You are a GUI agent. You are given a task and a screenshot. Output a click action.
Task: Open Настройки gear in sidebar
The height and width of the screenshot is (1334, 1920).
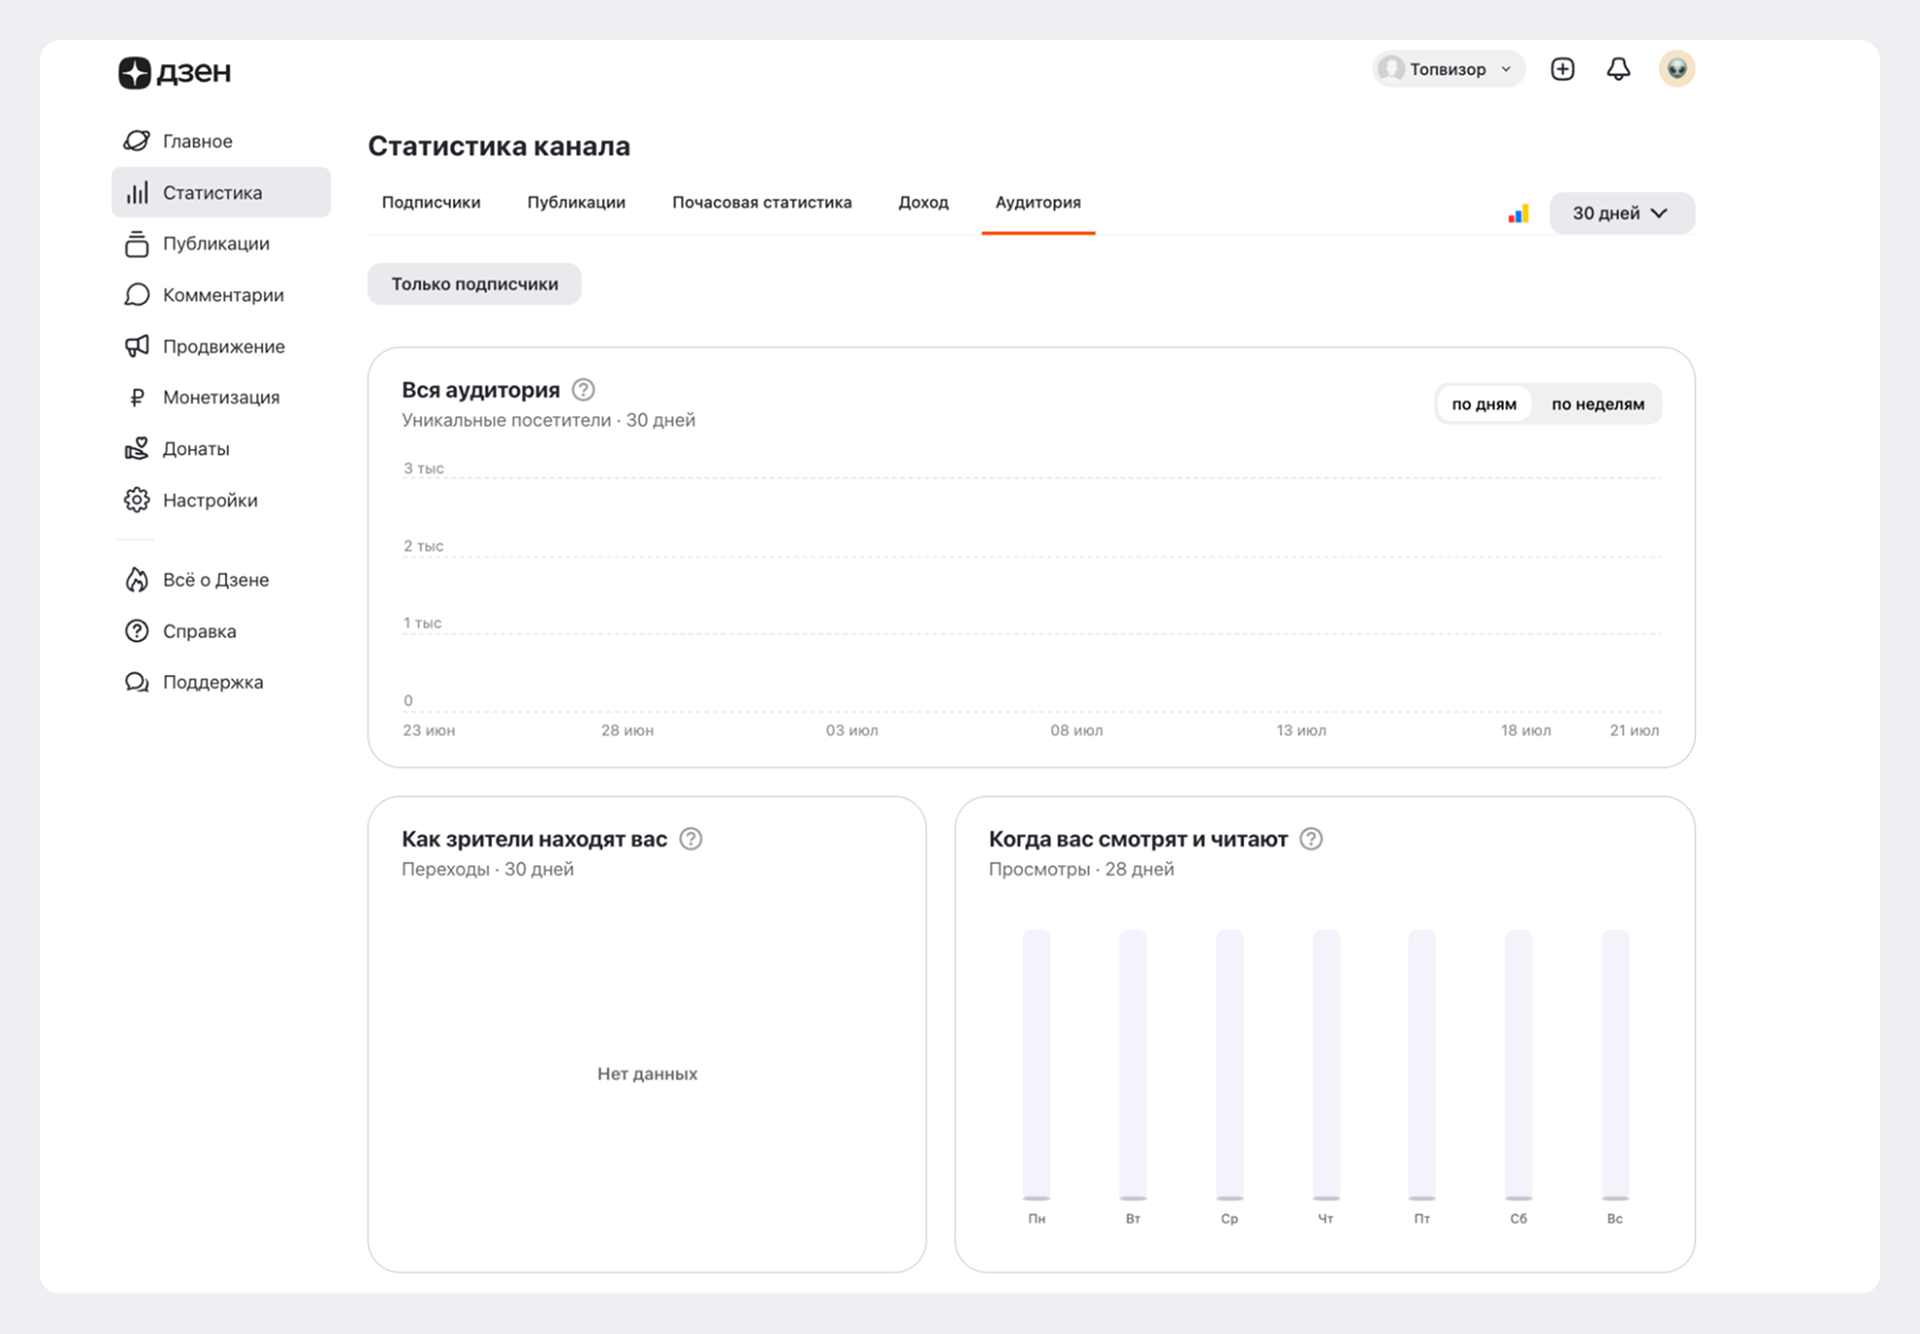coord(209,500)
